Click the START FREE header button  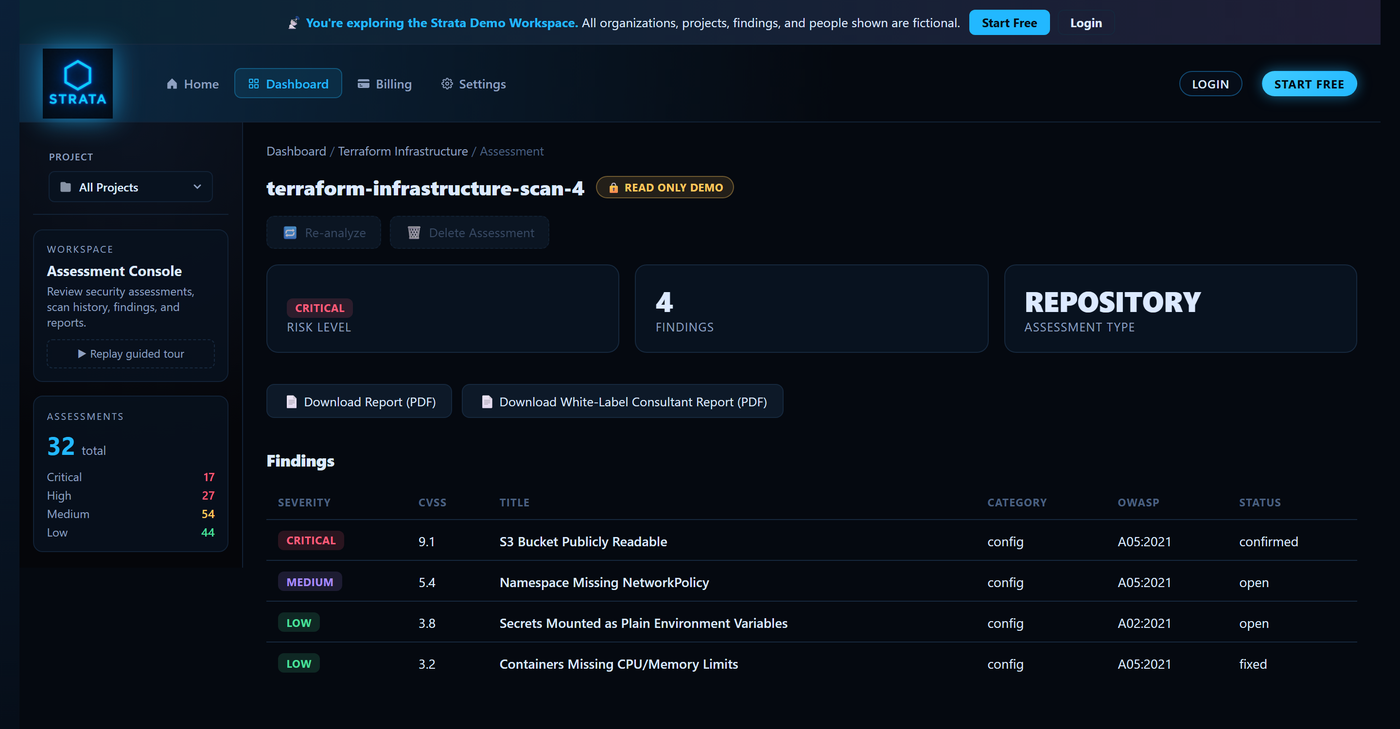click(1309, 84)
